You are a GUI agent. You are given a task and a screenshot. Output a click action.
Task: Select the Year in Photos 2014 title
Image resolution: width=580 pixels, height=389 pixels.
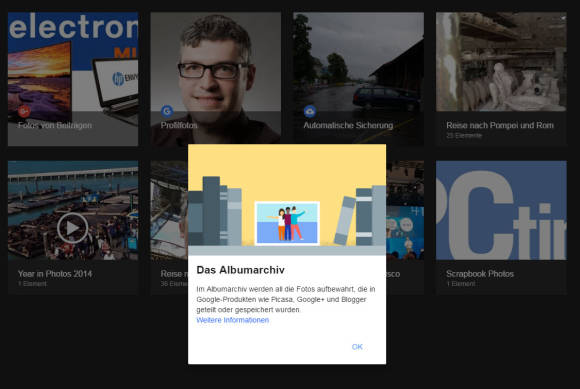(55, 274)
